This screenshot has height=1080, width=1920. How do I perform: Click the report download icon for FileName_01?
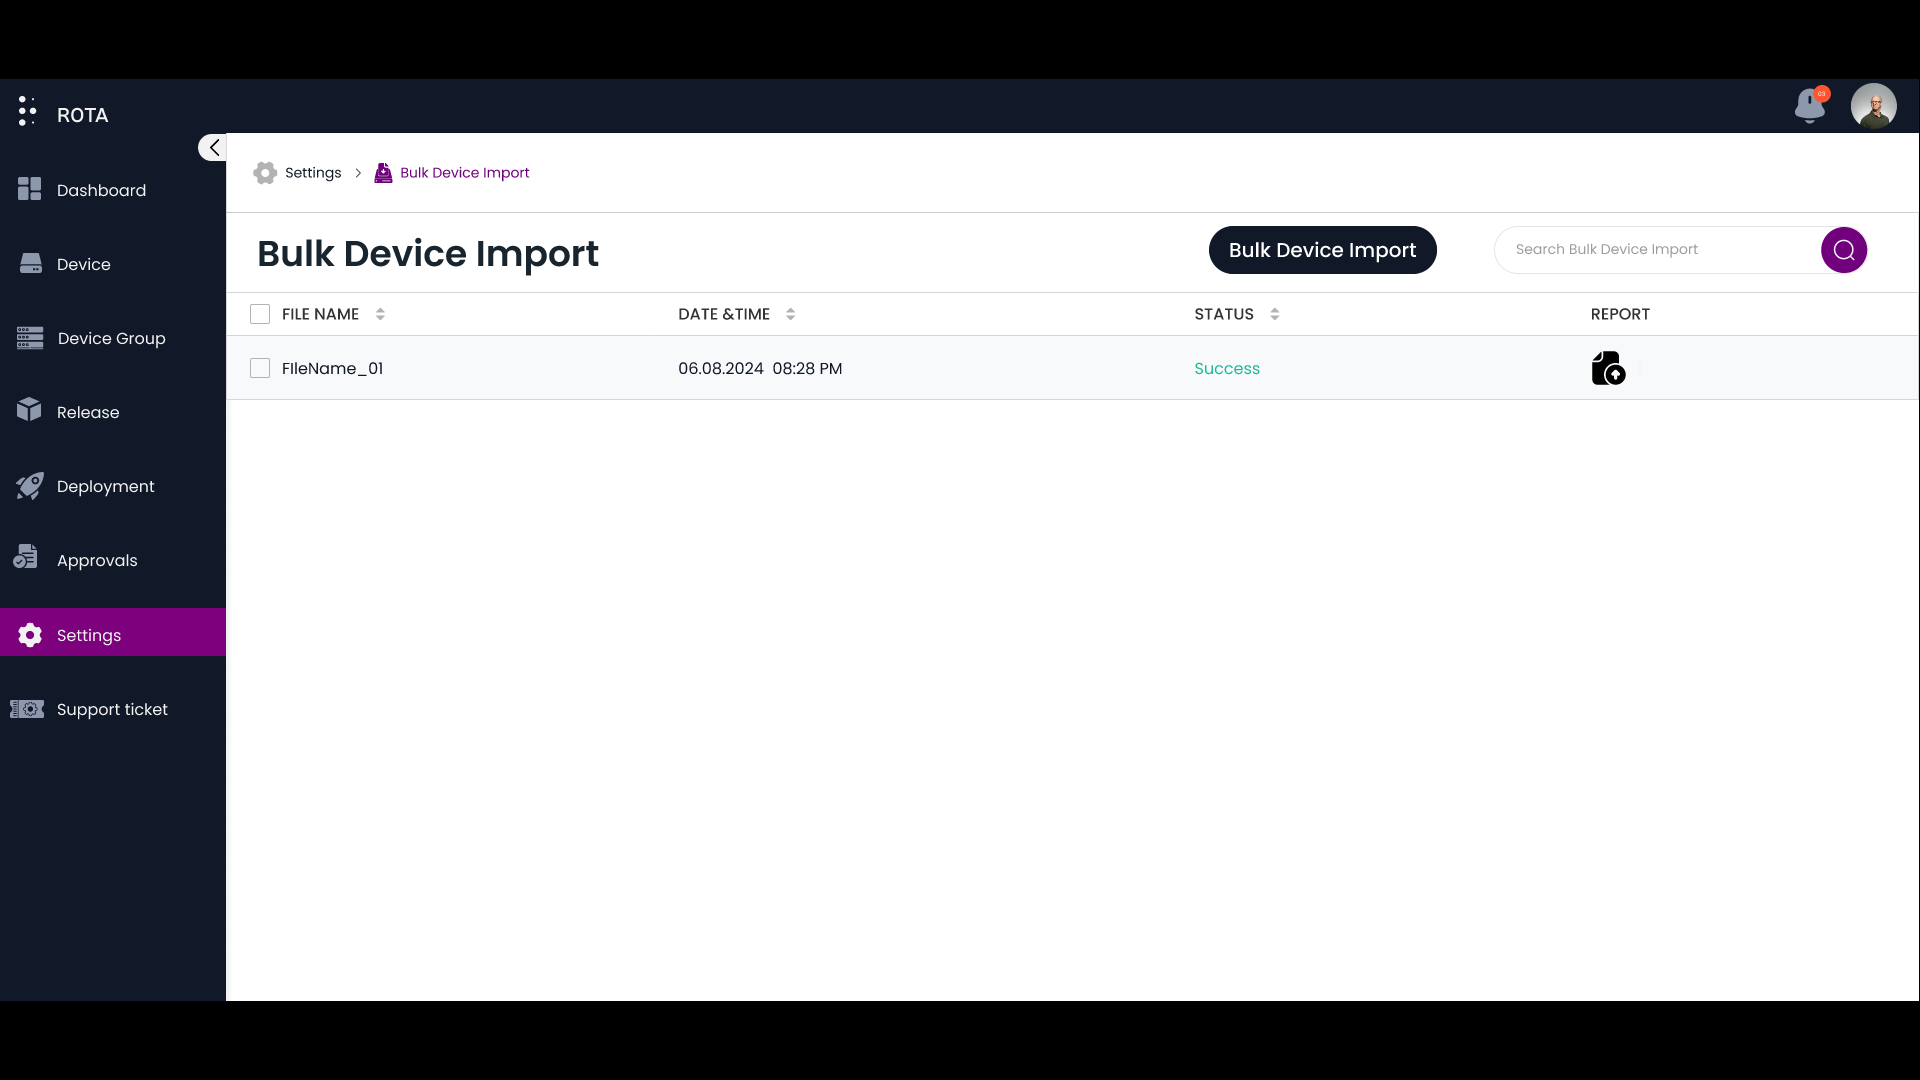(1607, 367)
